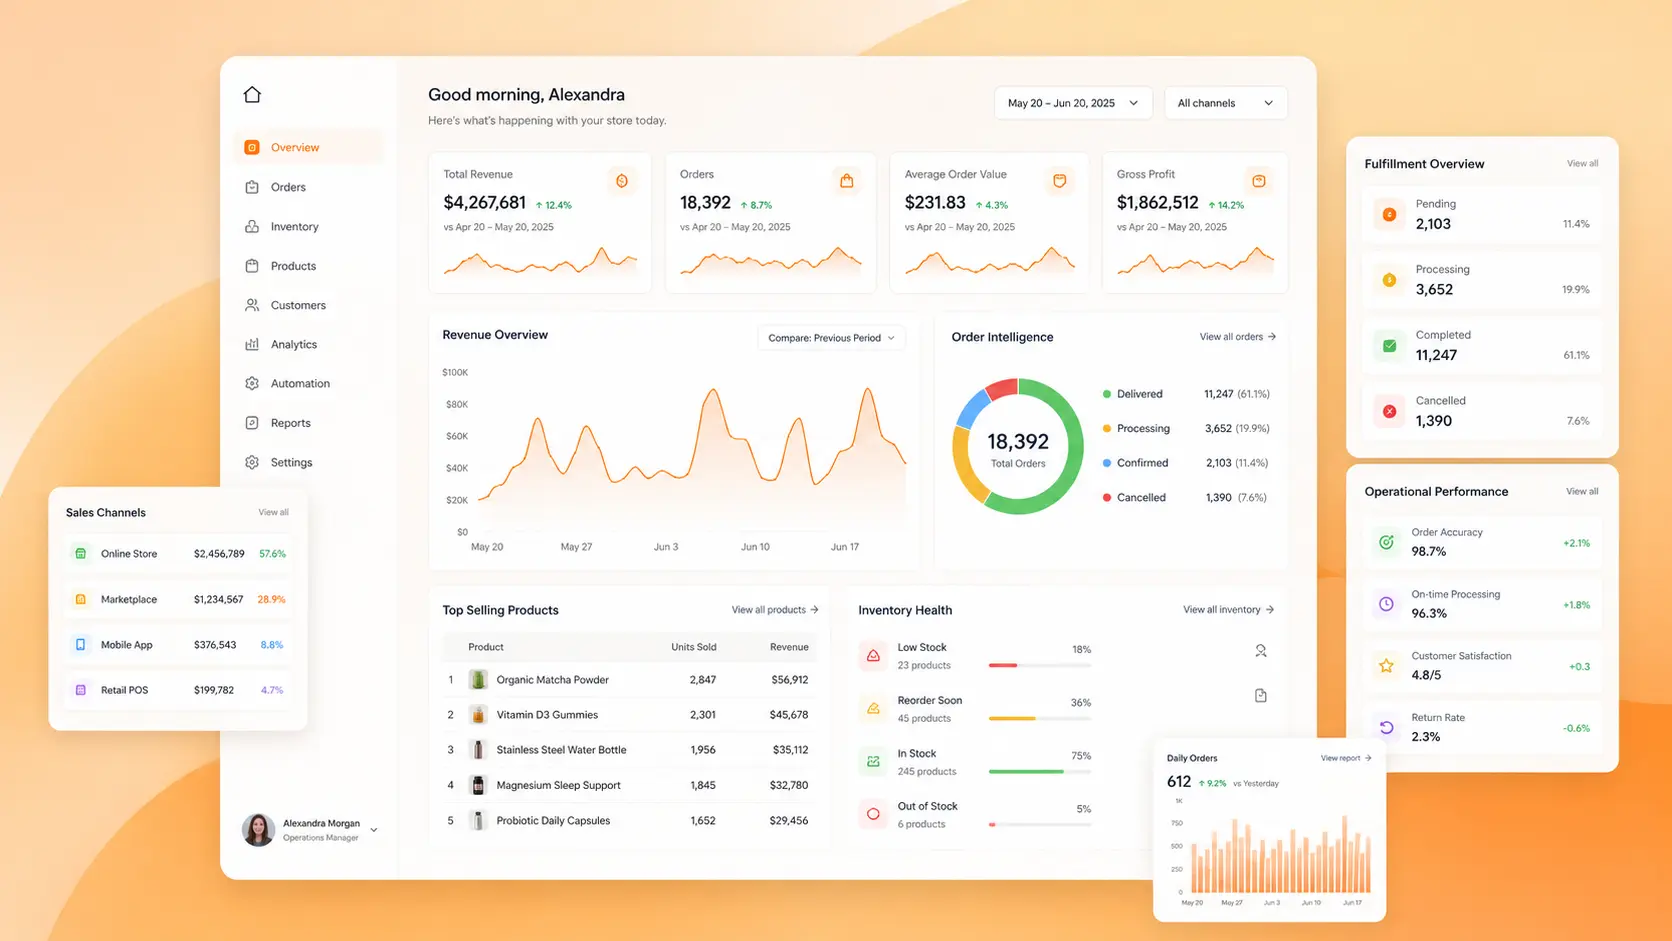1672x941 pixels.
Task: Click View report in Daily Orders card
Action: [1346, 758]
